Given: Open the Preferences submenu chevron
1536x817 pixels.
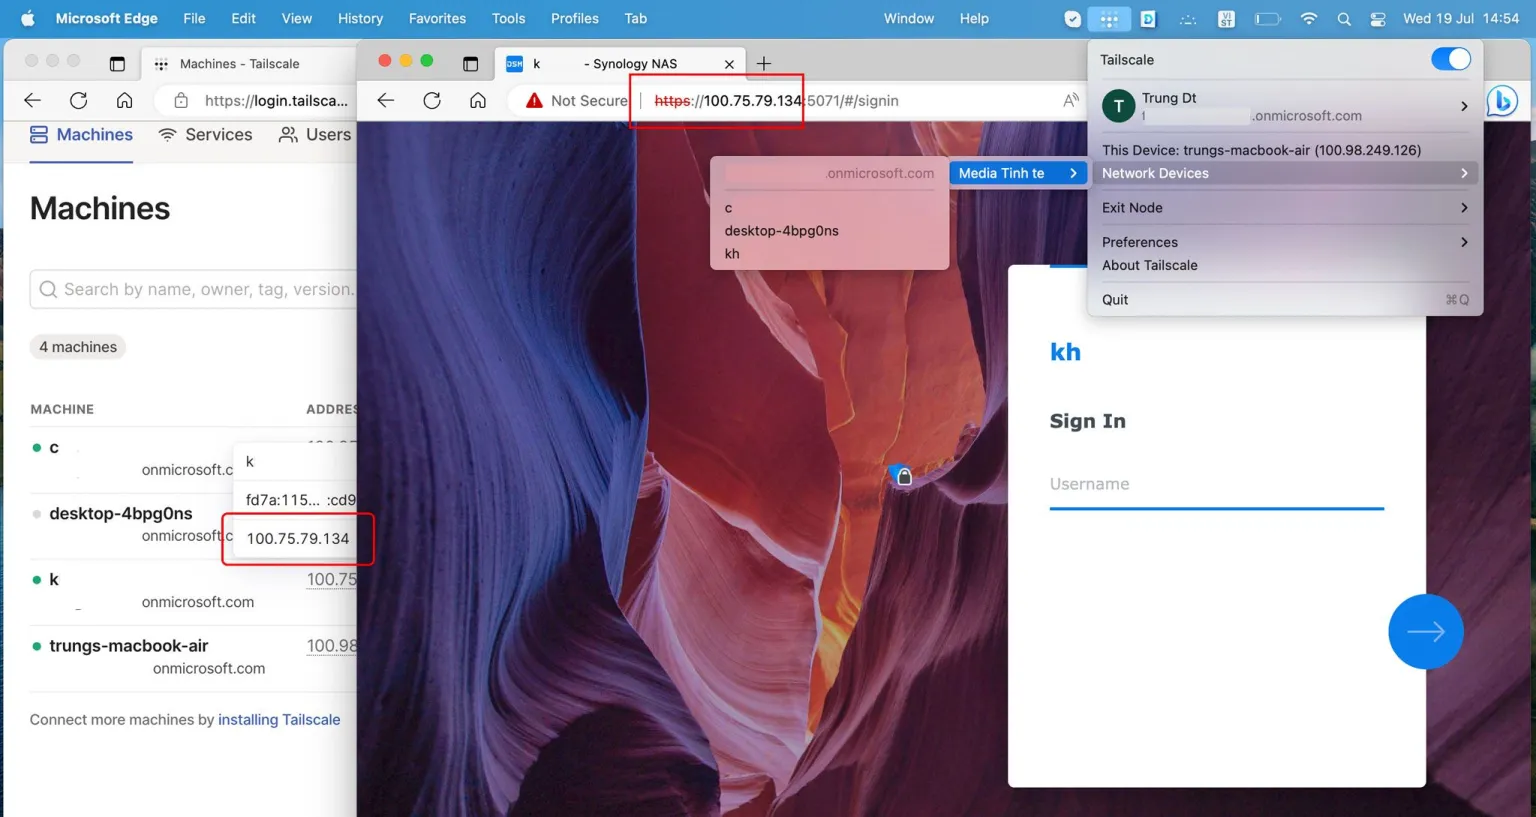Looking at the screenshot, I should coord(1463,242).
